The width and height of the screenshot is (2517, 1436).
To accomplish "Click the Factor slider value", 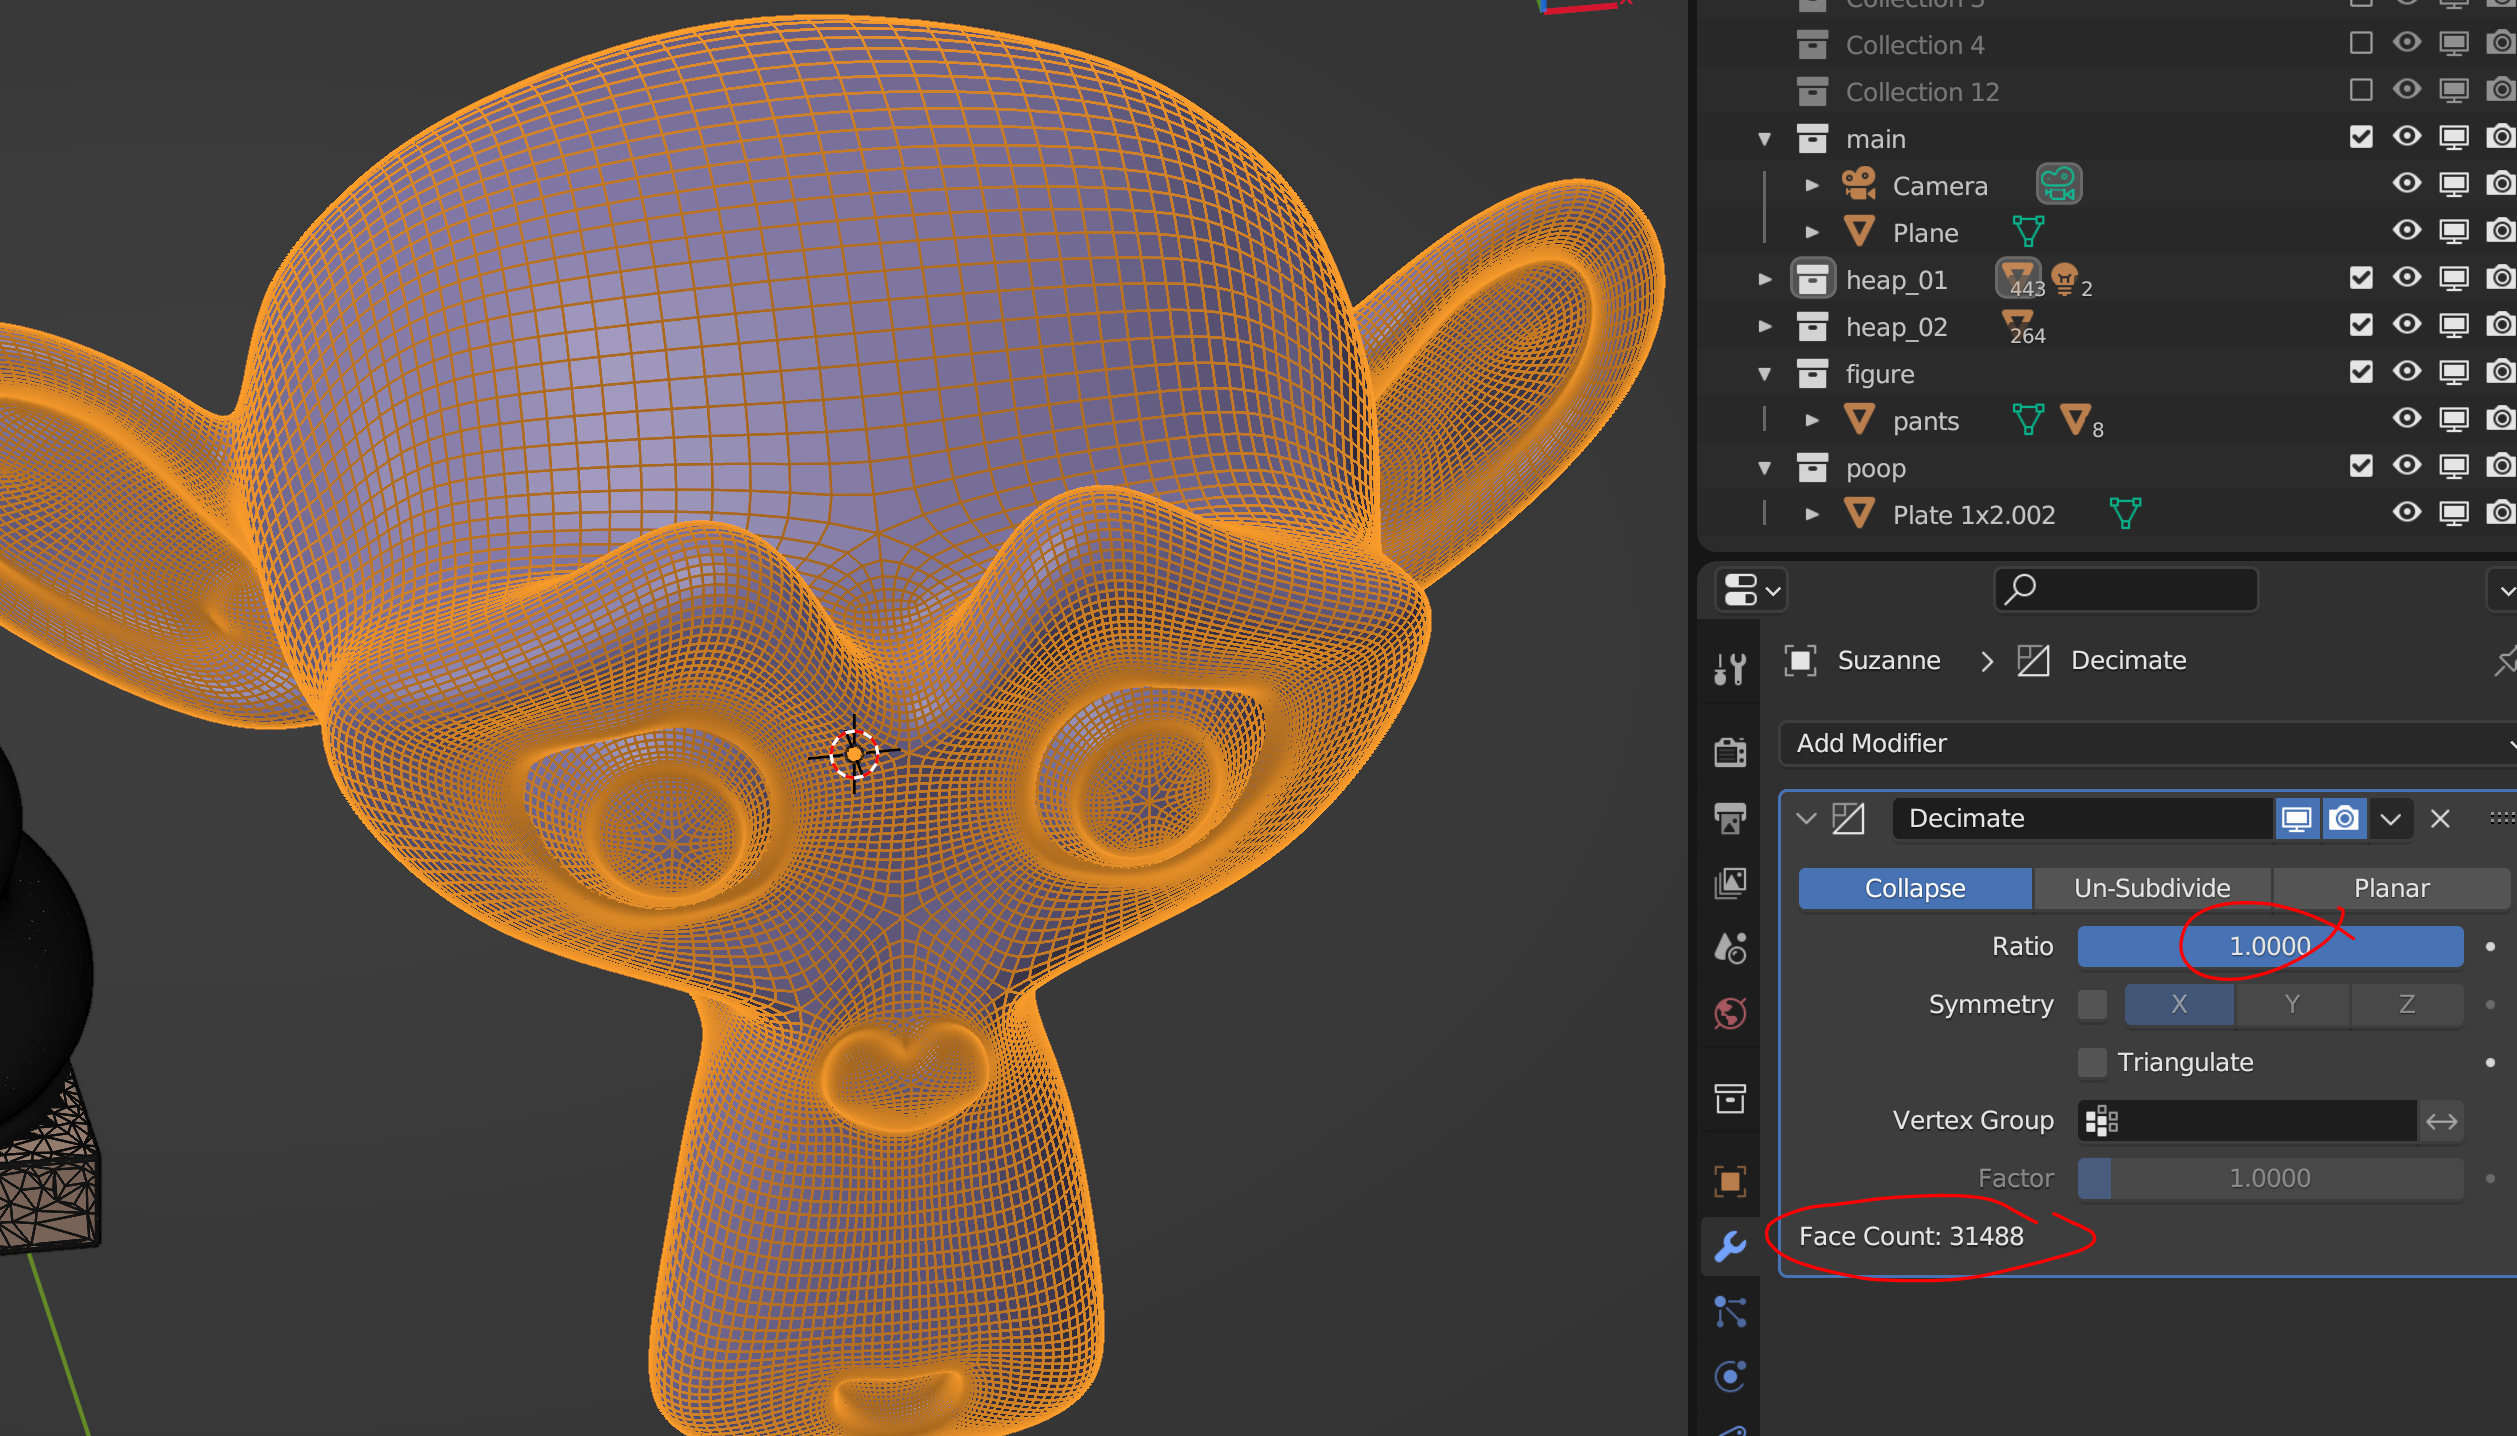I will (x=2270, y=1178).
